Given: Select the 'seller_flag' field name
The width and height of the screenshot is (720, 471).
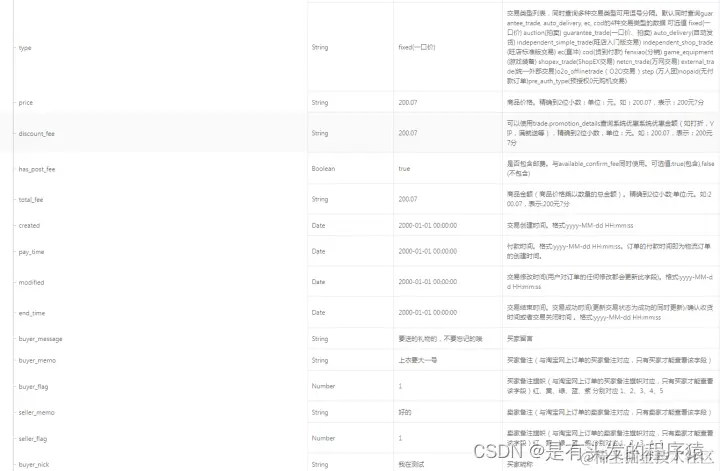Looking at the screenshot, I should click(x=33, y=438).
